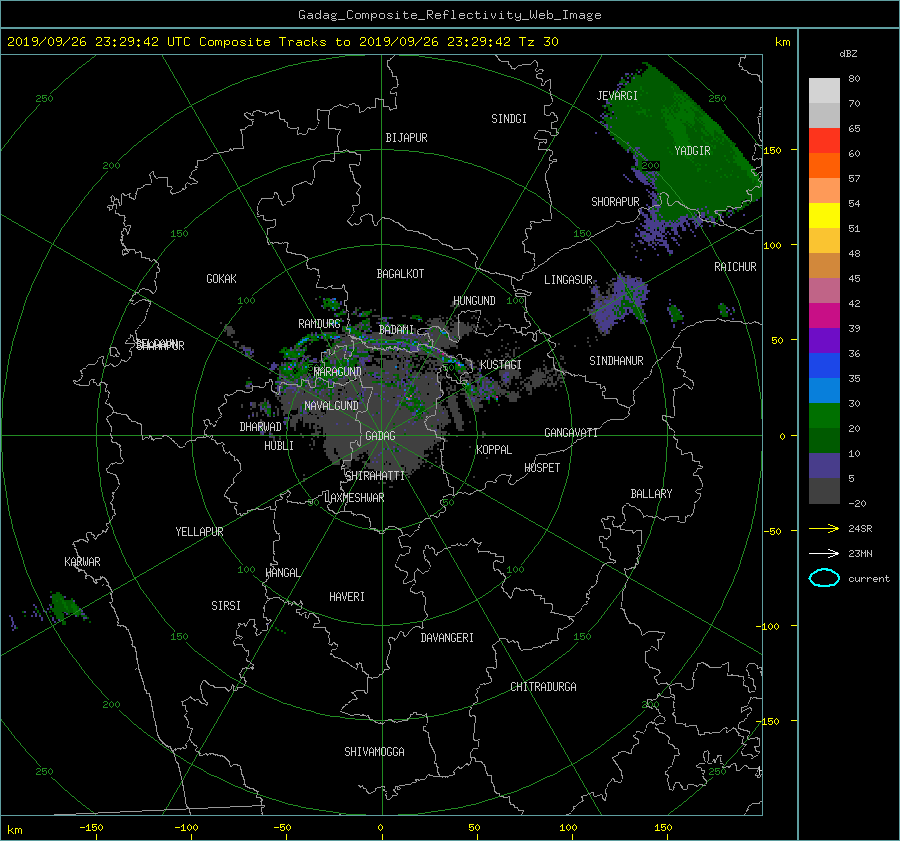Click the SINDGI city label
Viewport: 900px width, 841px height.
pyautogui.click(x=509, y=118)
